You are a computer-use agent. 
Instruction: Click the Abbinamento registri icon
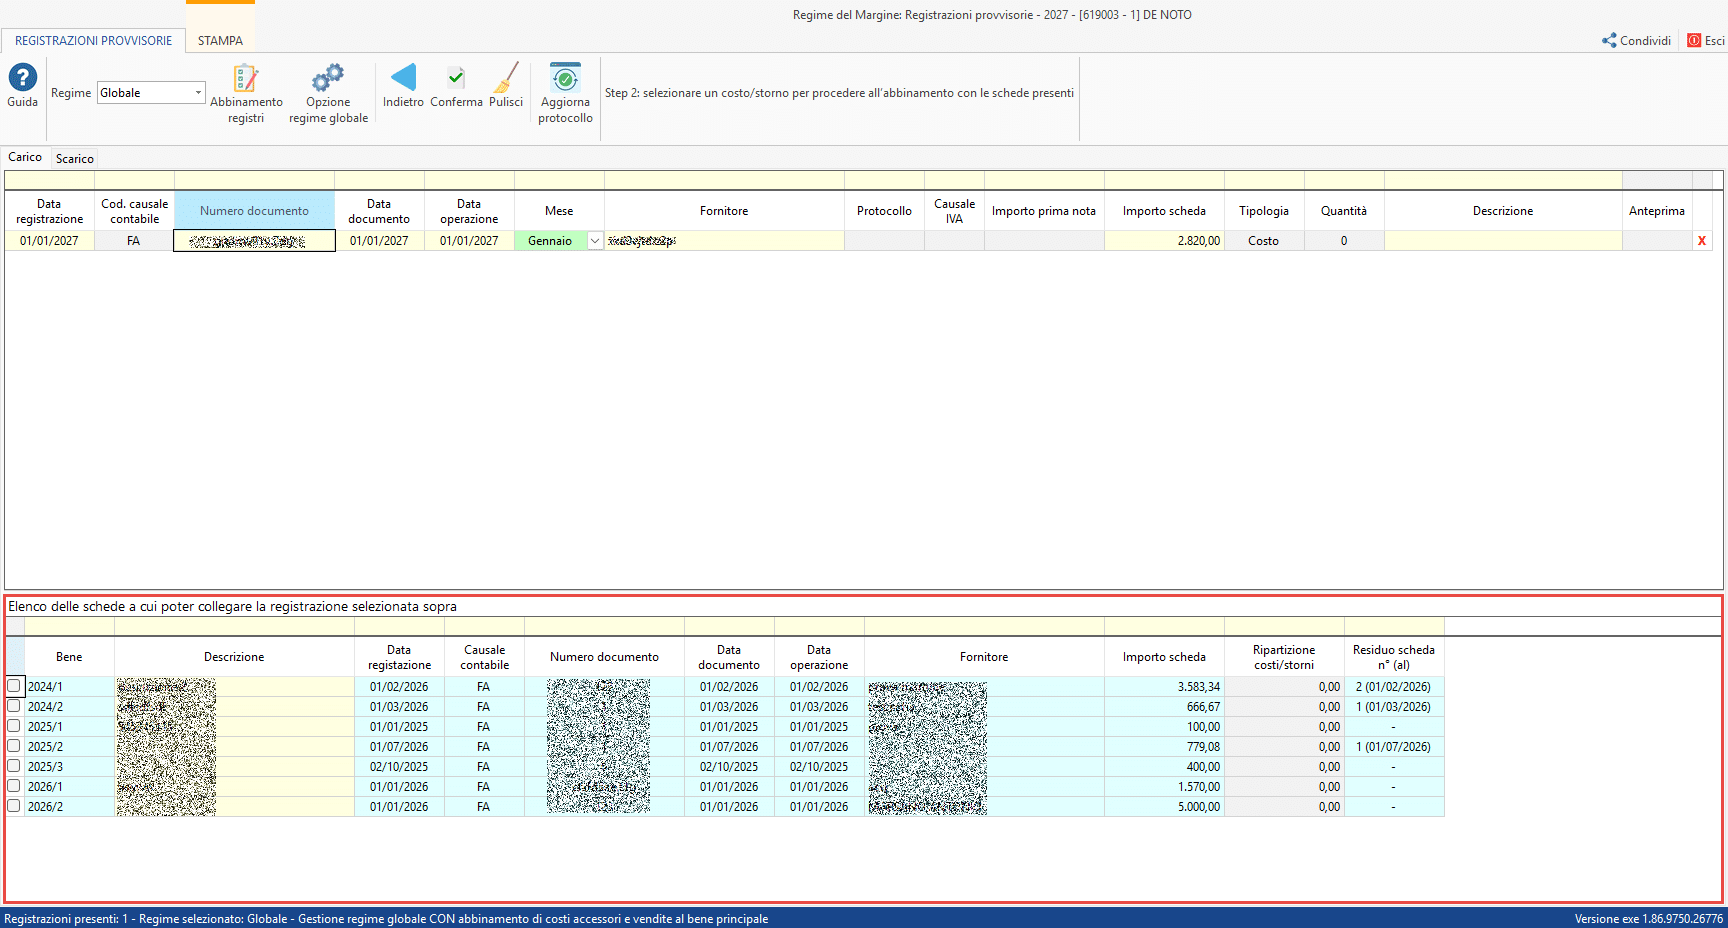(246, 78)
